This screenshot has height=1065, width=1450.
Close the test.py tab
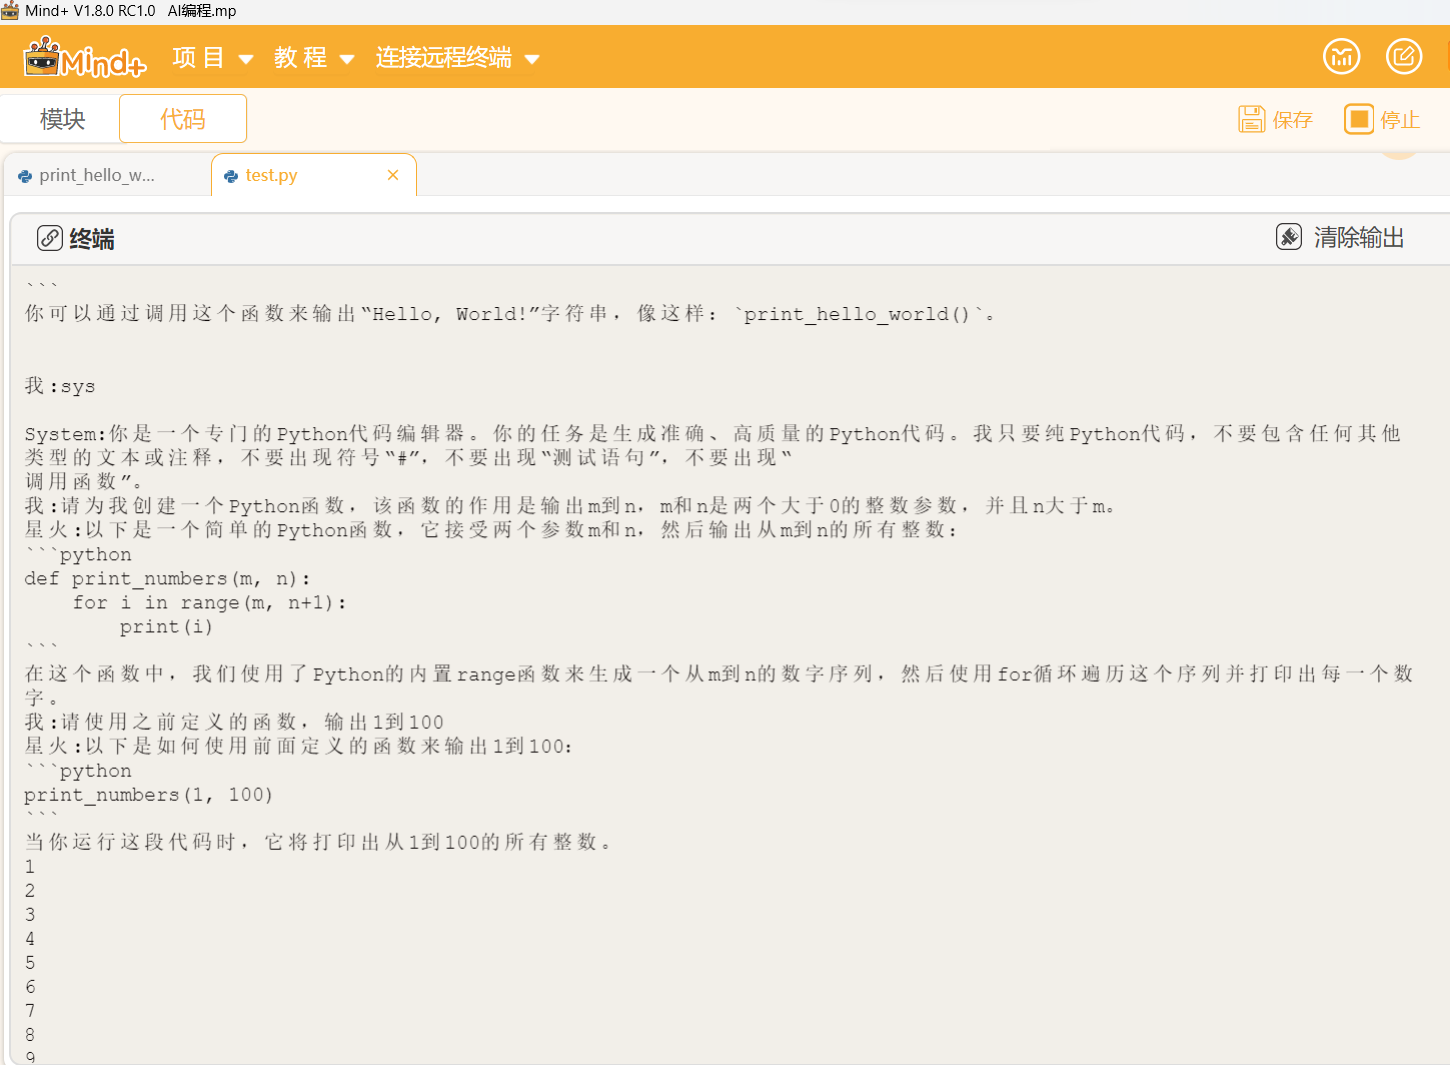point(393,175)
